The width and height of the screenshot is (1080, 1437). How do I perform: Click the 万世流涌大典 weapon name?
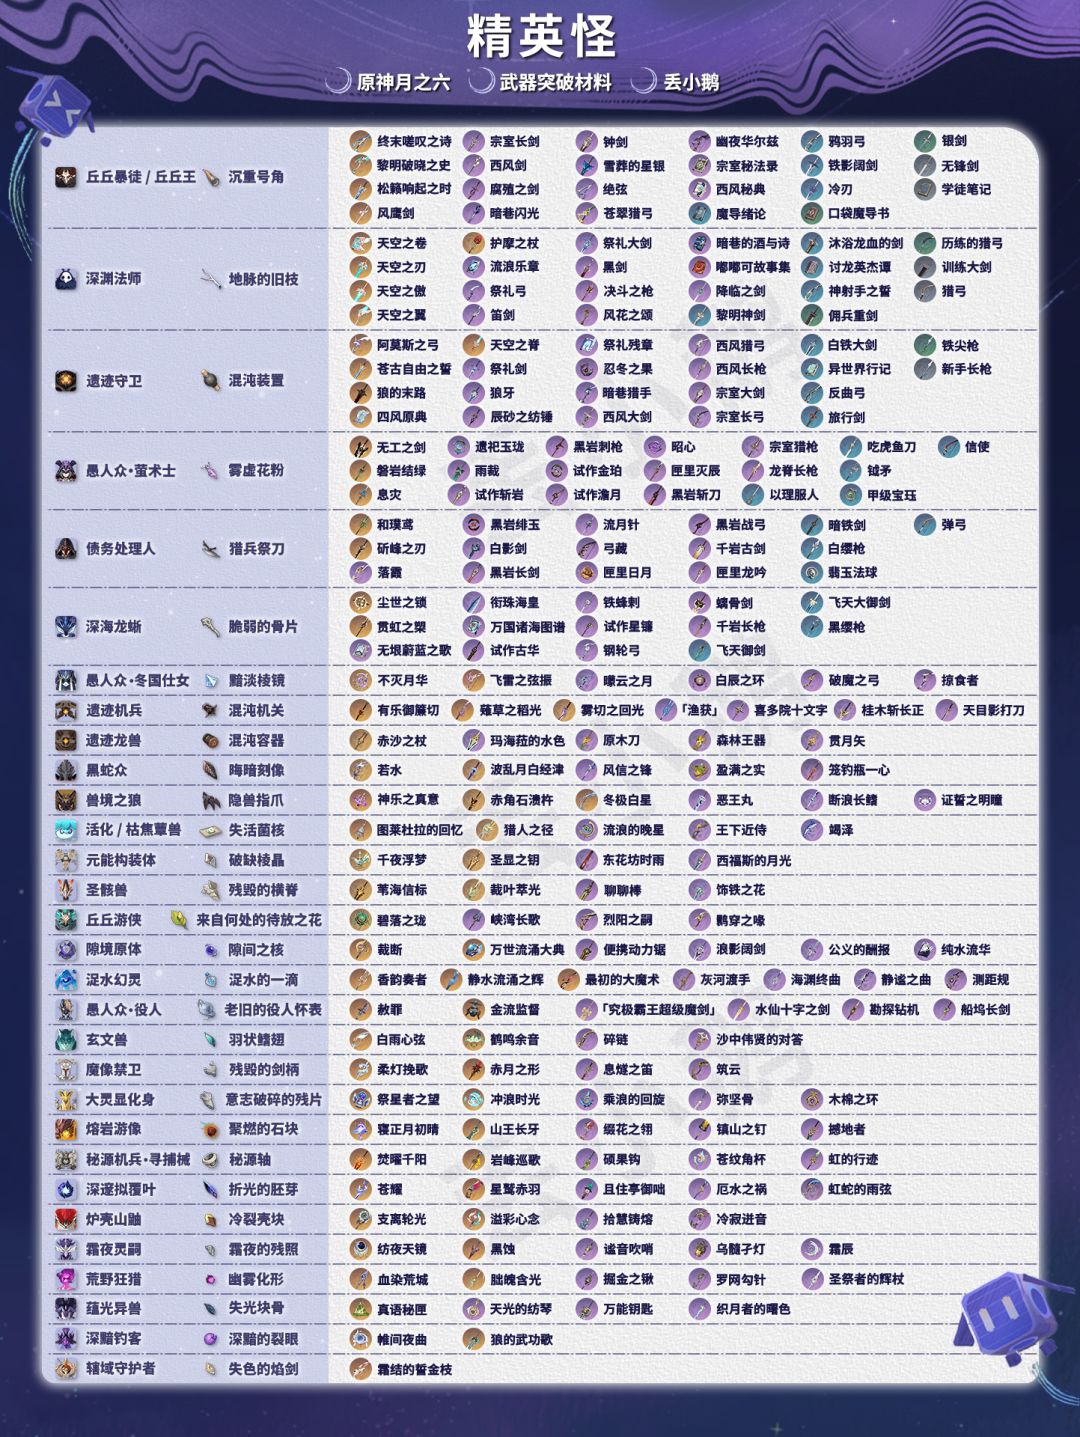point(527,950)
